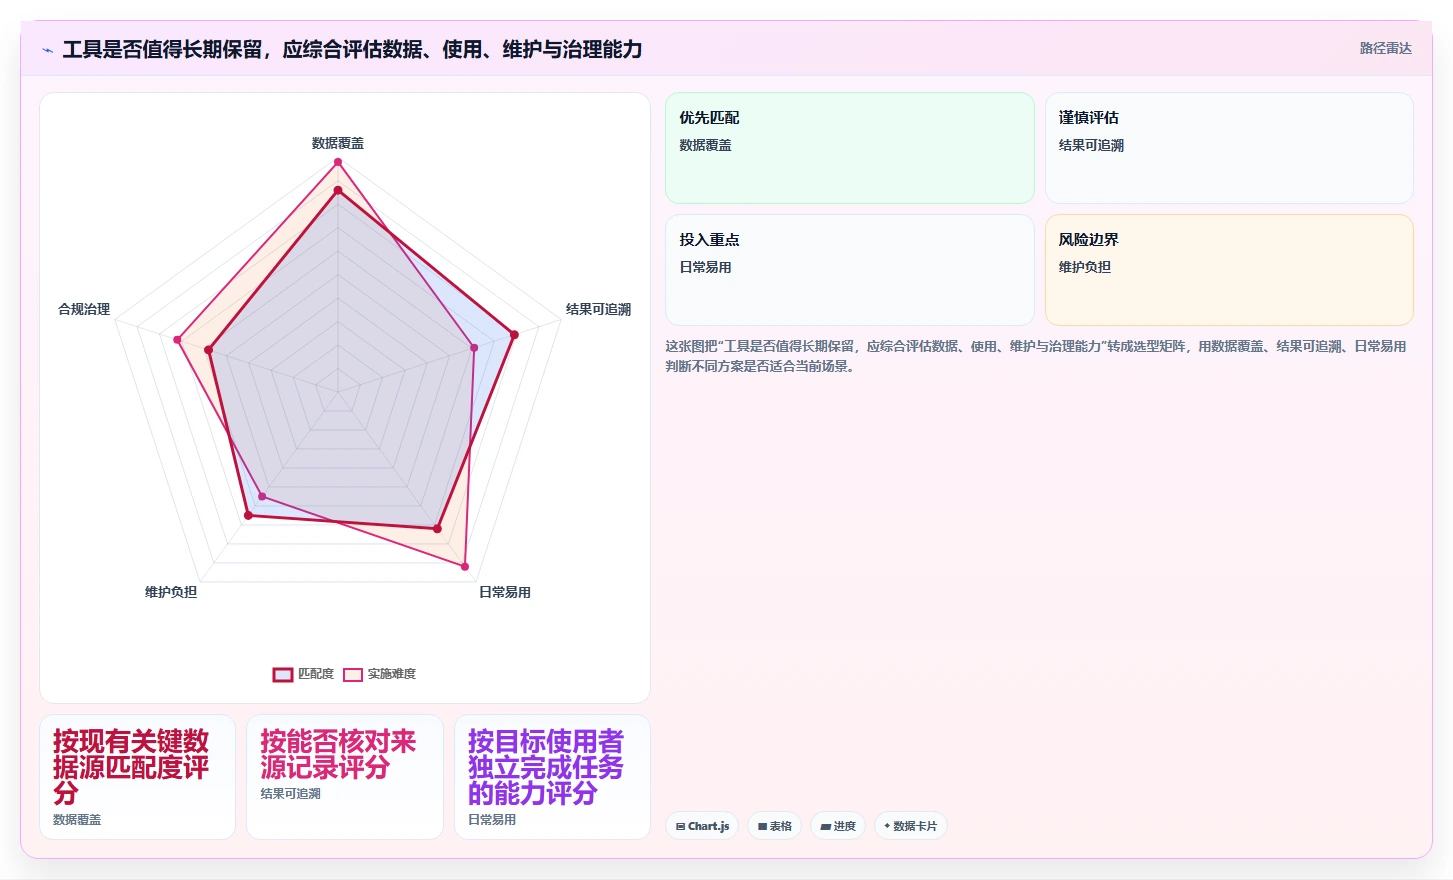Click the page title about 工具是否值得长期保留
This screenshot has height=880, width=1453.
click(352, 49)
